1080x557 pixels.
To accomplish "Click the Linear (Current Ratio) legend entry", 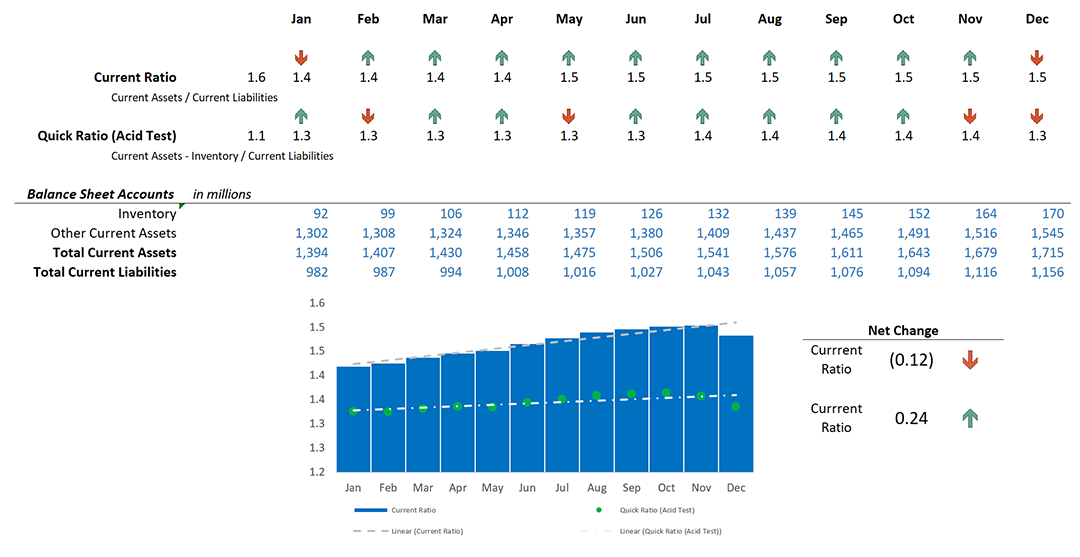I will pos(408,532).
